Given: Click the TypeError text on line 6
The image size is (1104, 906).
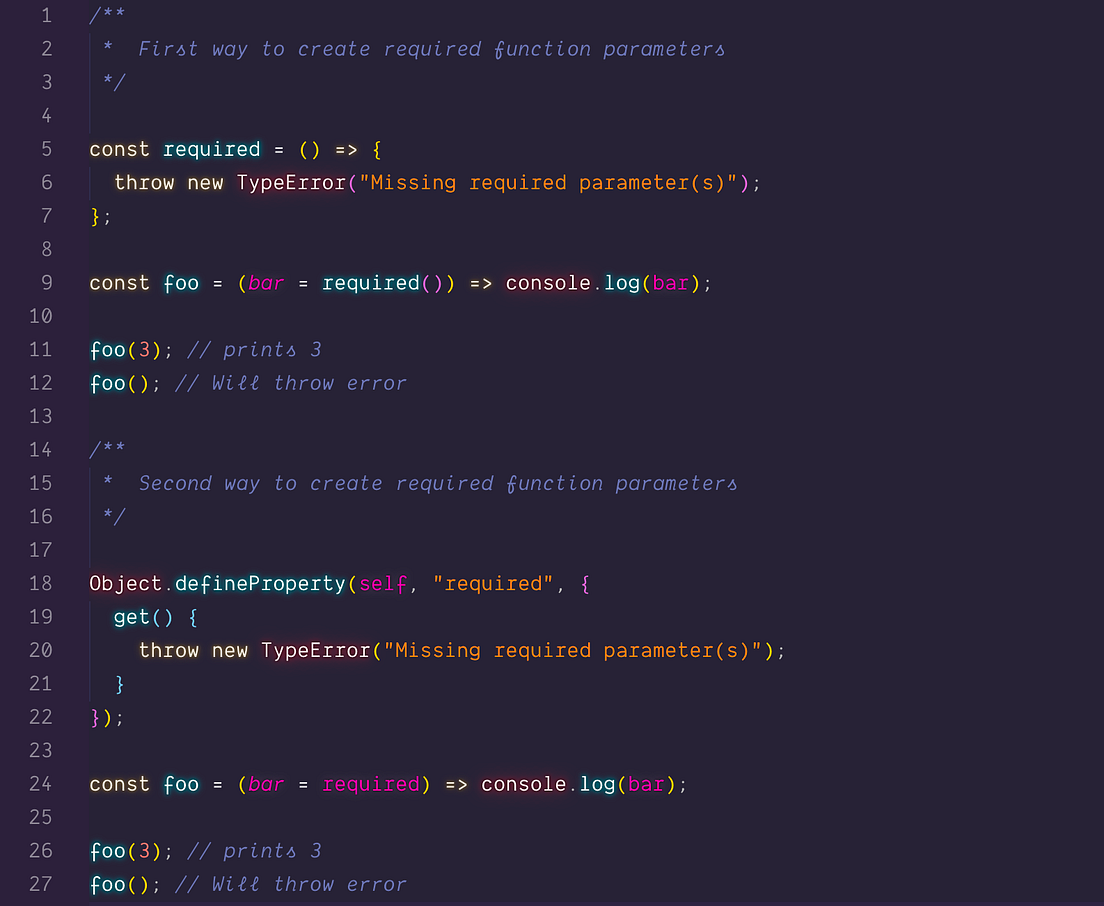Looking at the screenshot, I should tap(291, 182).
